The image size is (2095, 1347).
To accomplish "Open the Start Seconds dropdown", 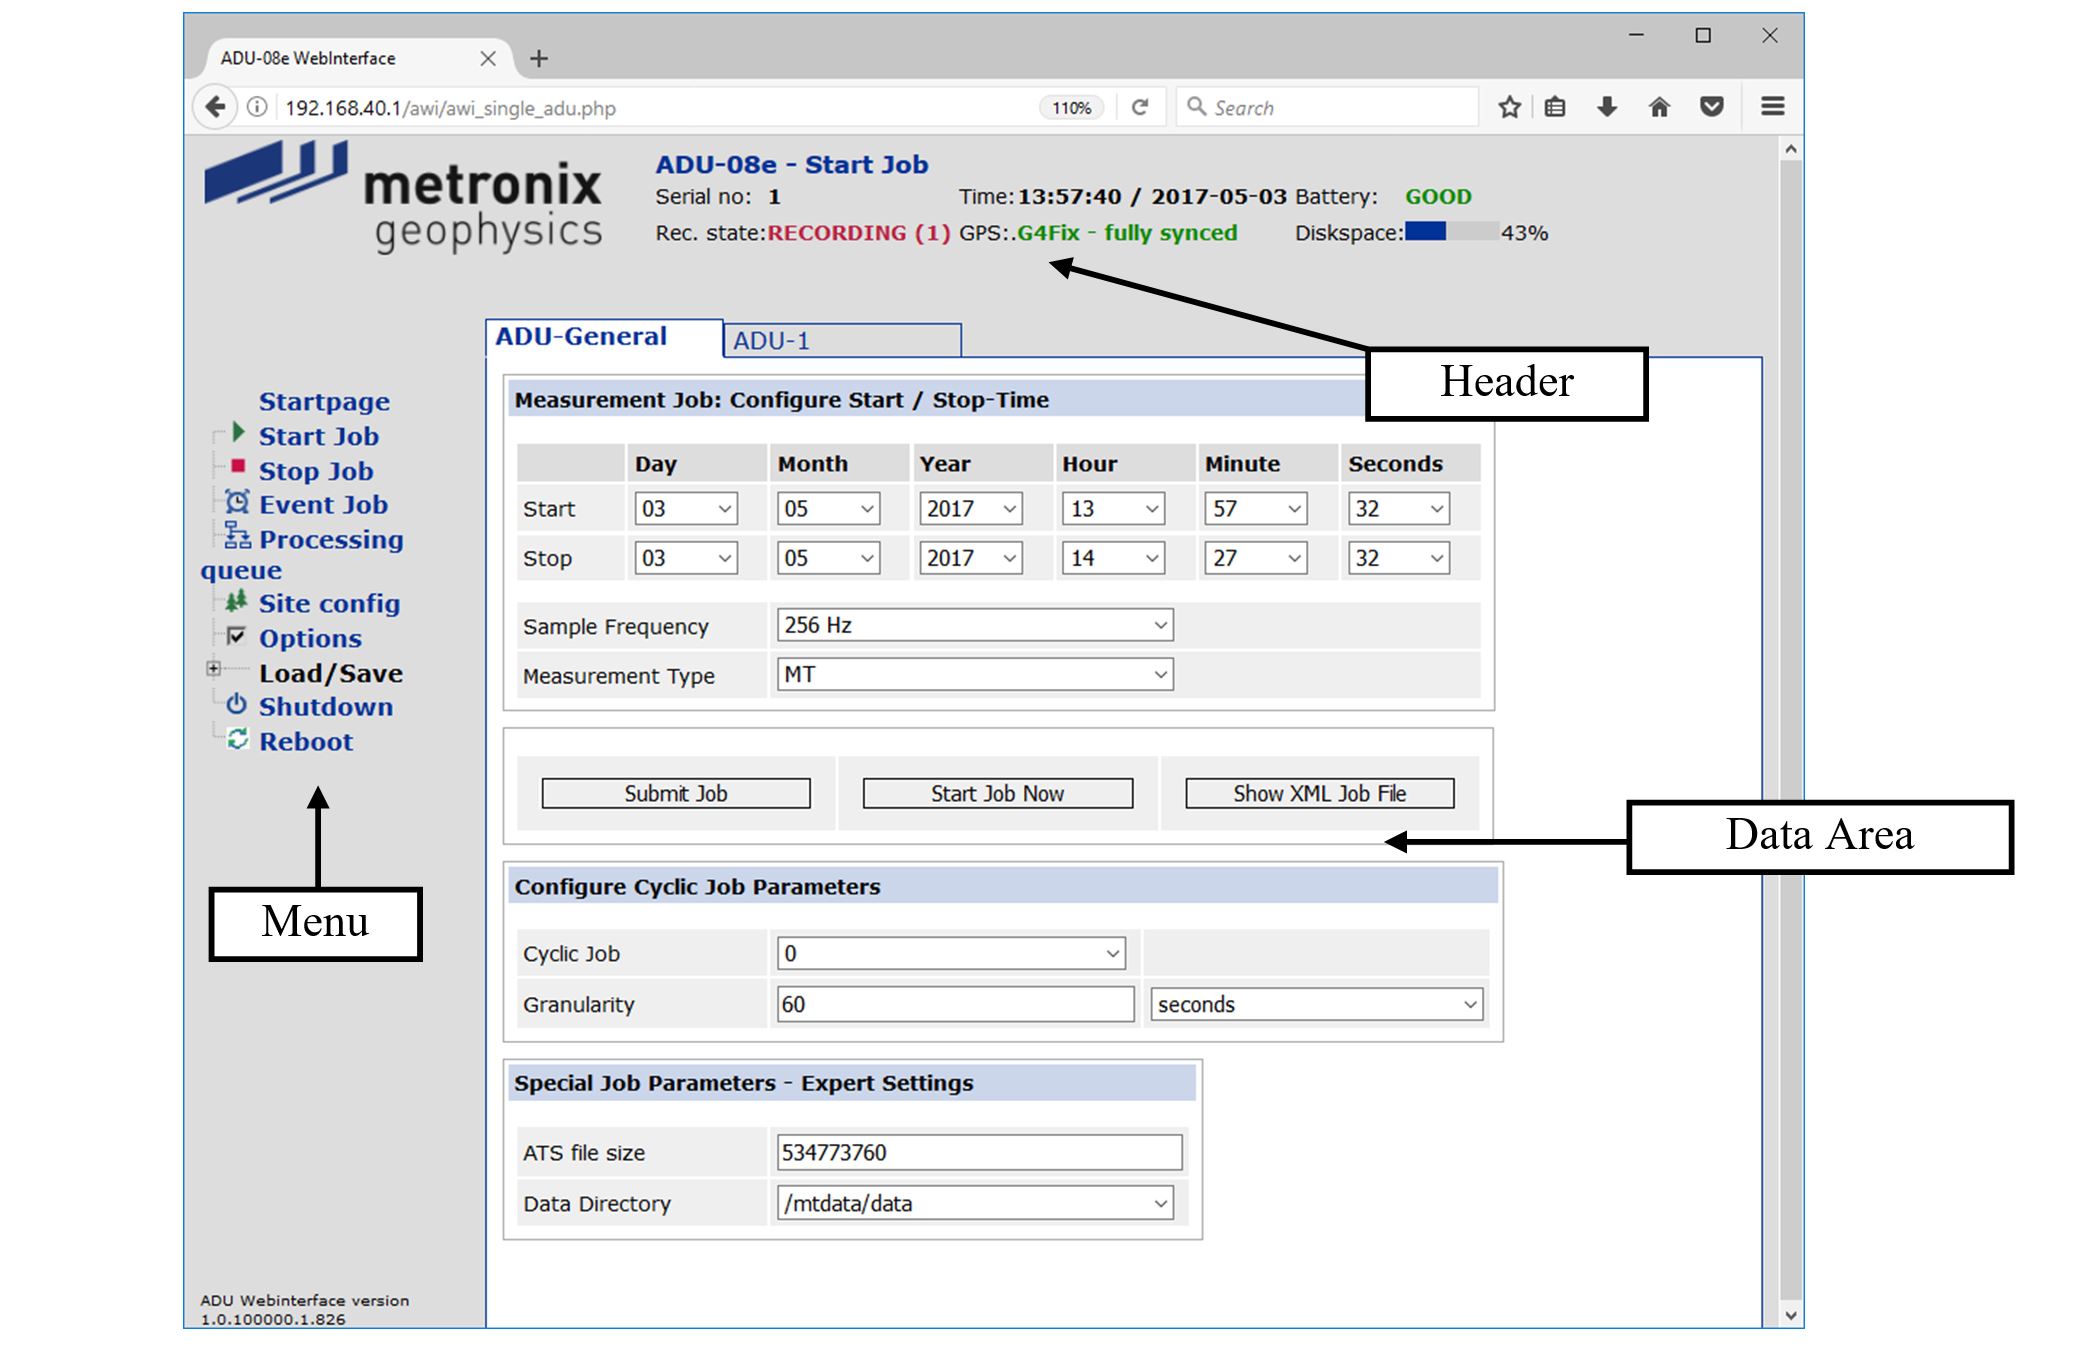I will [x=1399, y=509].
